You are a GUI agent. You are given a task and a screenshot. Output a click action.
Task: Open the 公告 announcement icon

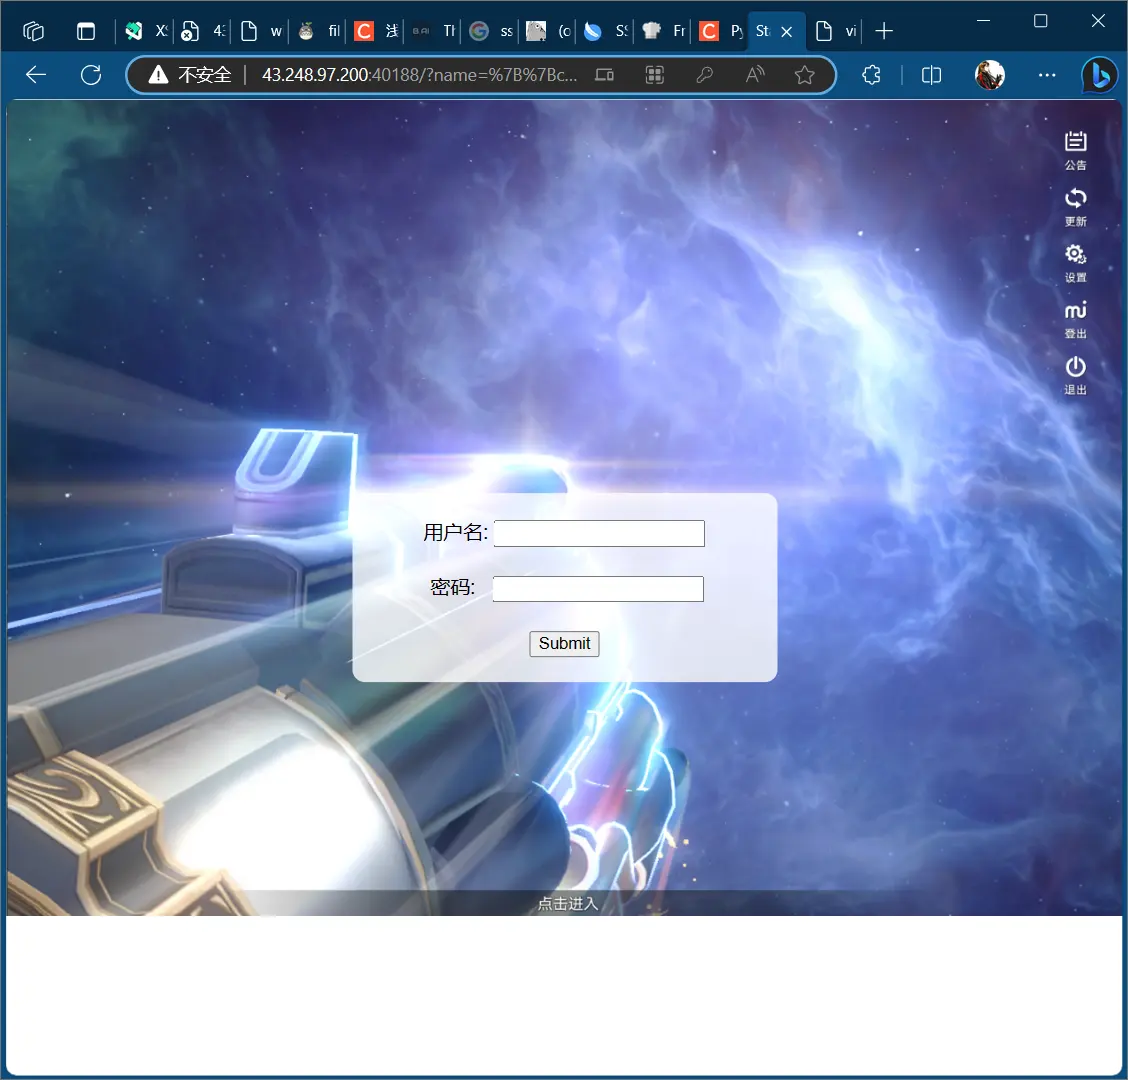[x=1075, y=149]
